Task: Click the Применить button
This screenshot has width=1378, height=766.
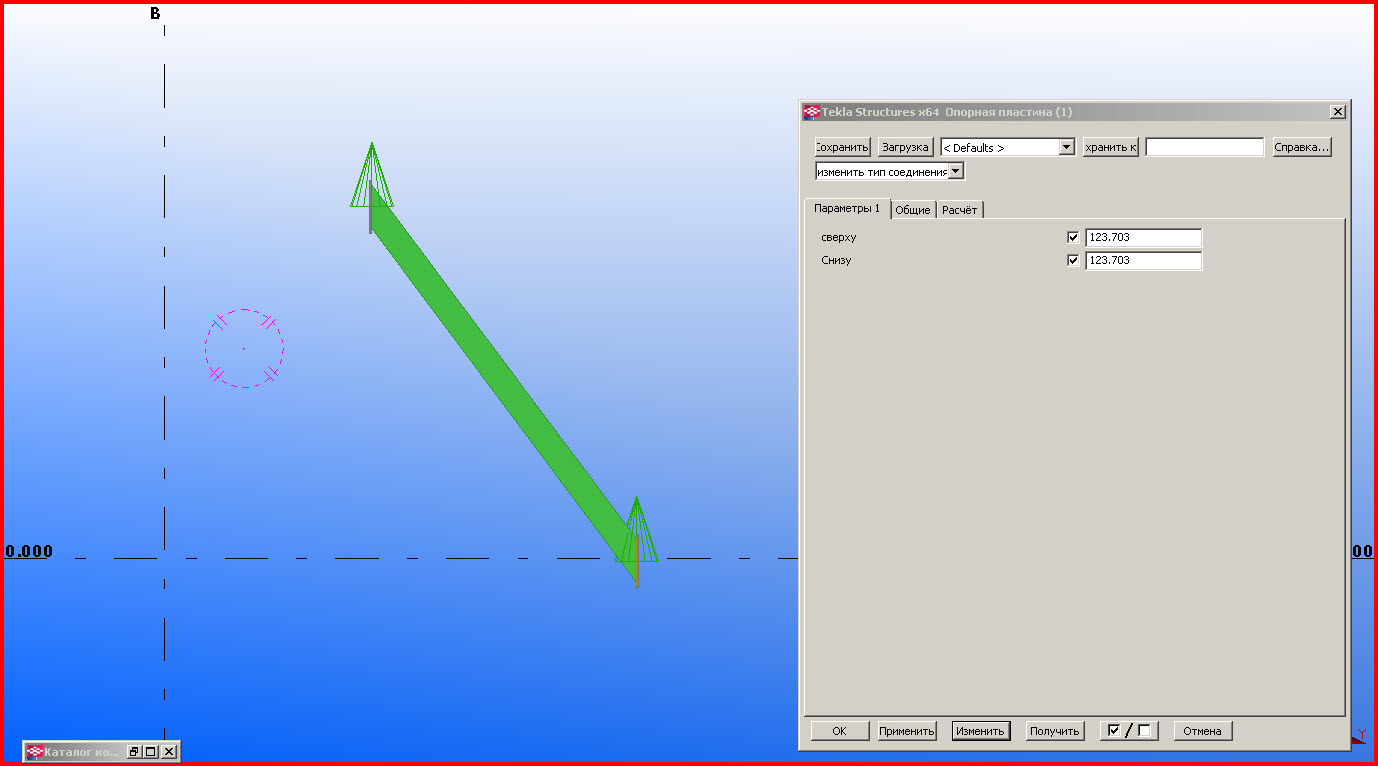Action: point(907,731)
